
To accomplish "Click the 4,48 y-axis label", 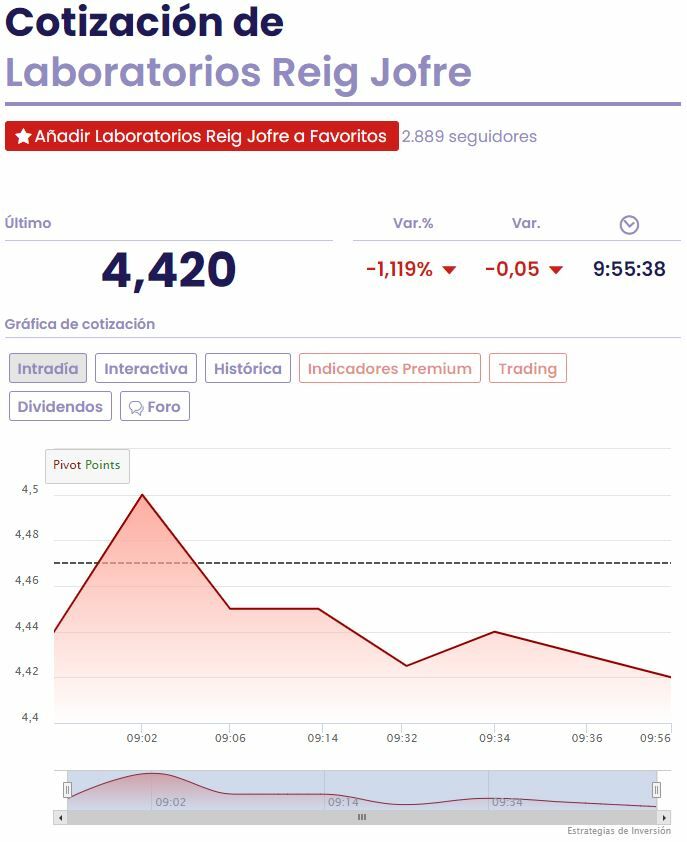I will click(27, 534).
